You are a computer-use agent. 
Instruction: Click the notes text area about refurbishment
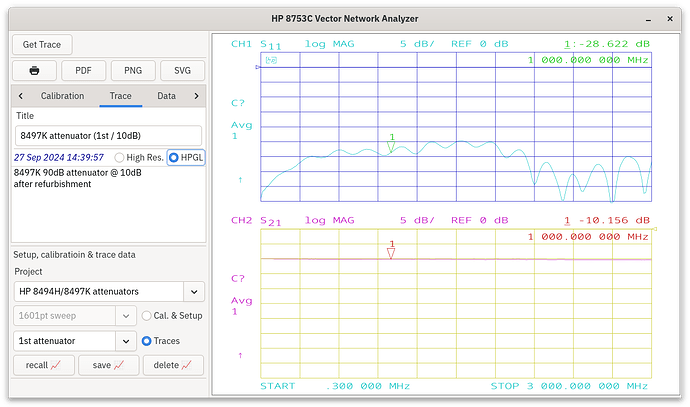pyautogui.click(x=108, y=203)
